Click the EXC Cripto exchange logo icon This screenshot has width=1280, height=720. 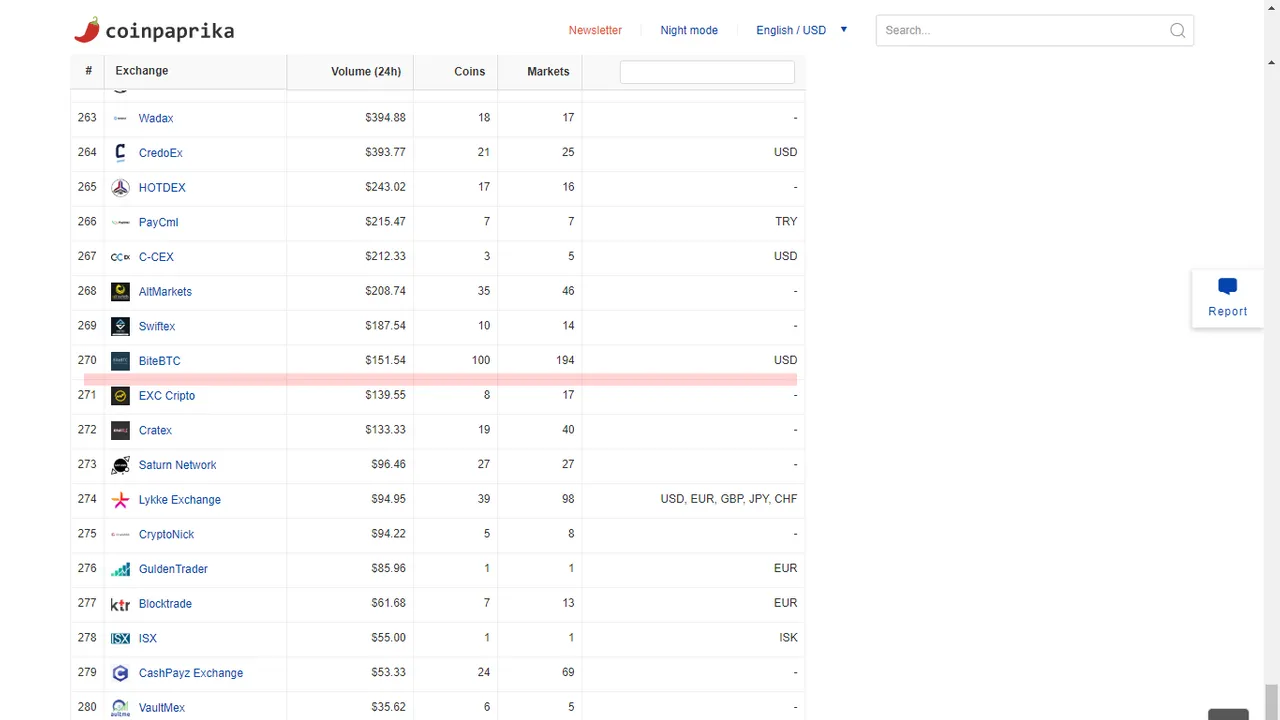tap(120, 396)
